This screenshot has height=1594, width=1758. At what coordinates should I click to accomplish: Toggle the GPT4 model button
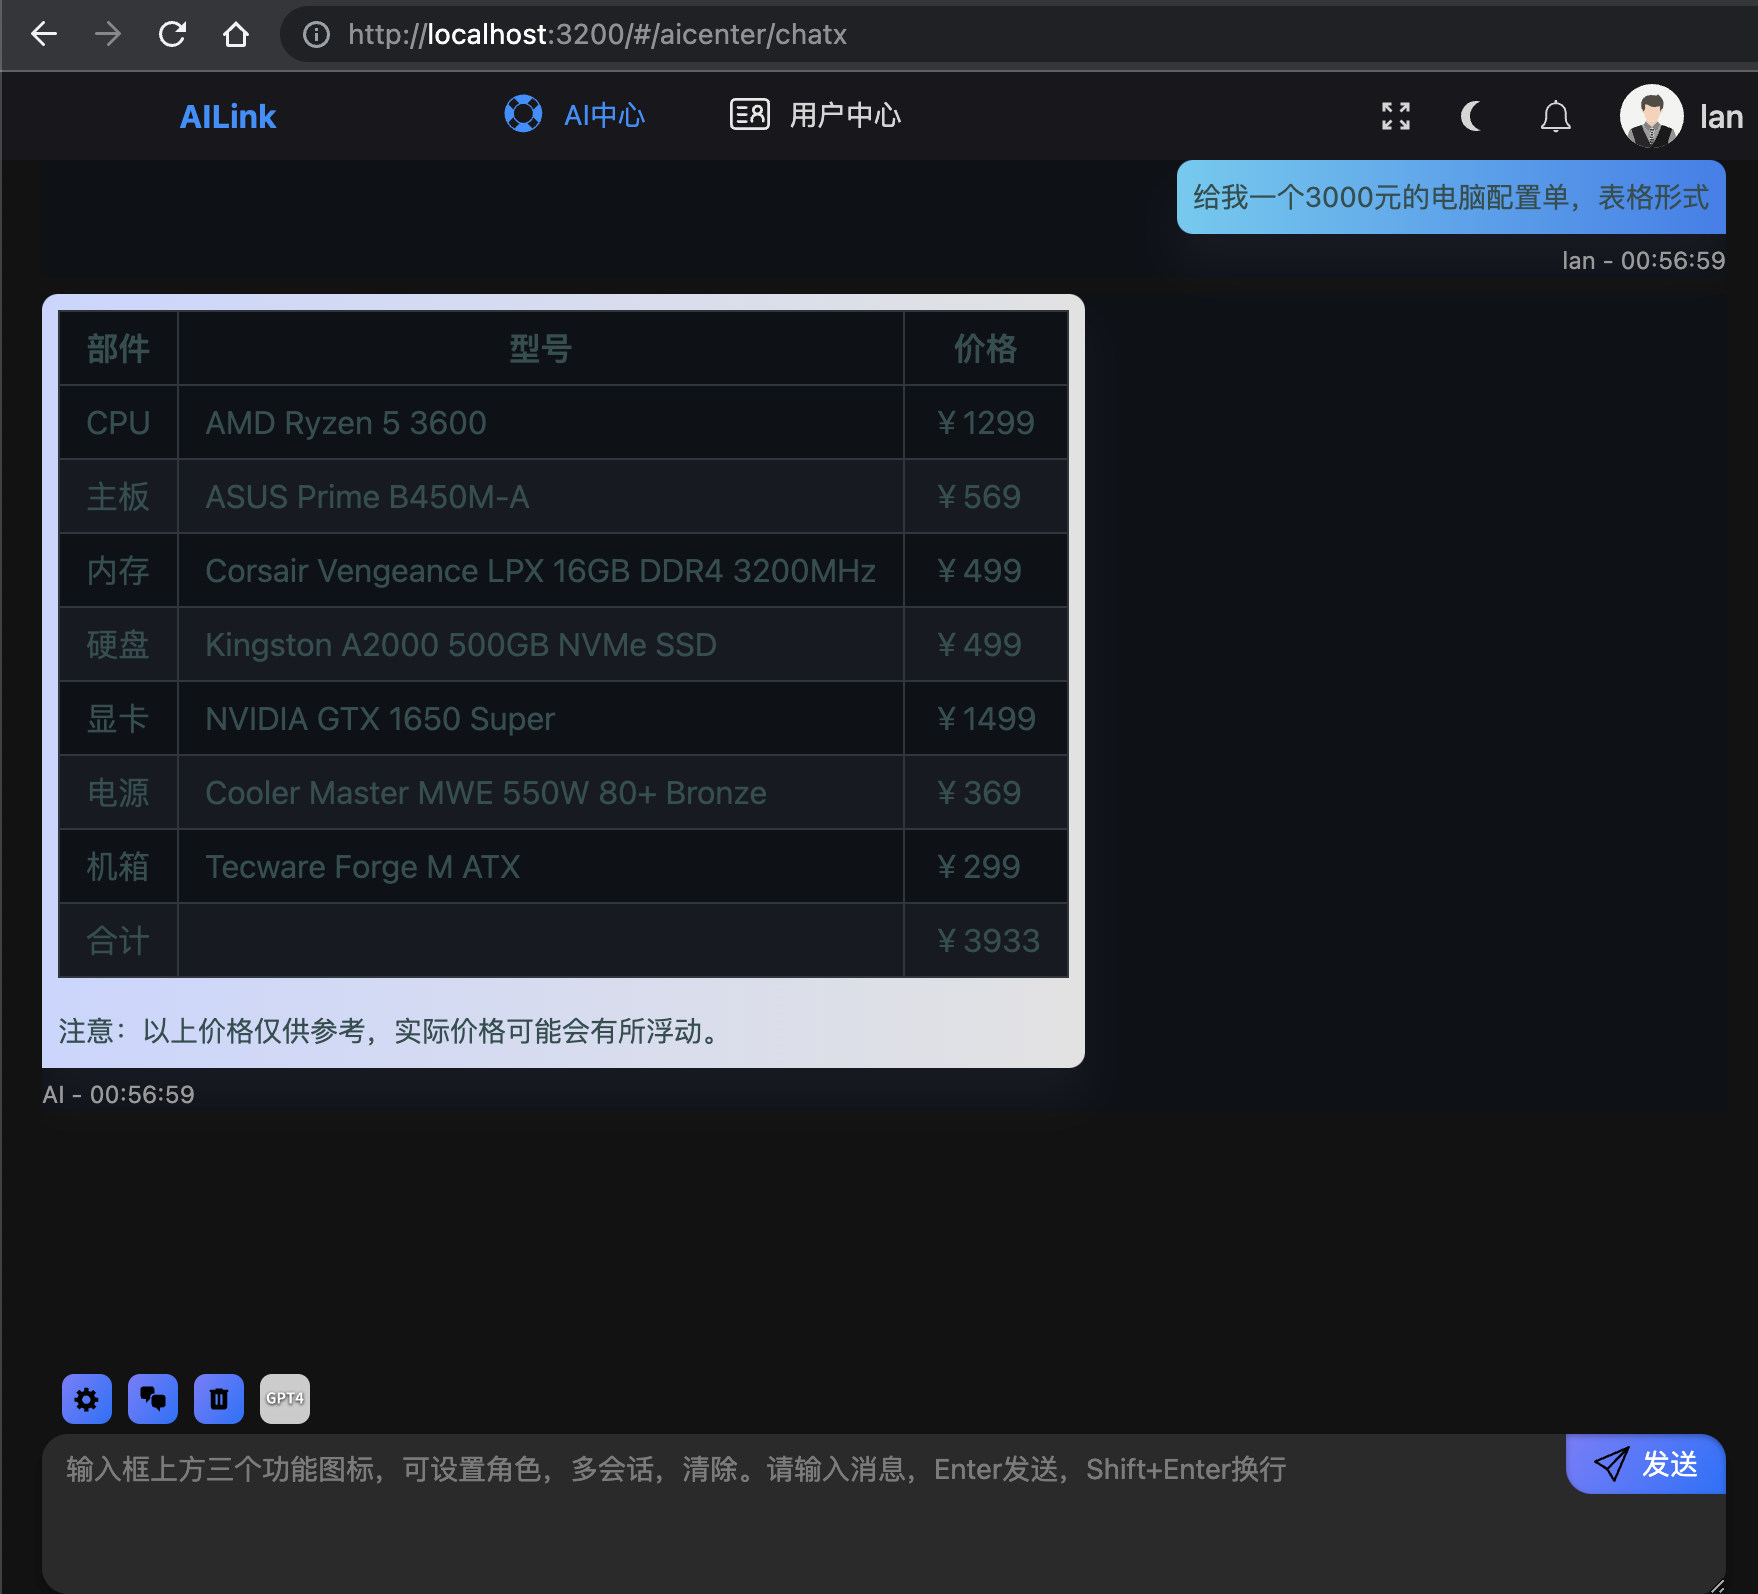pos(285,1398)
